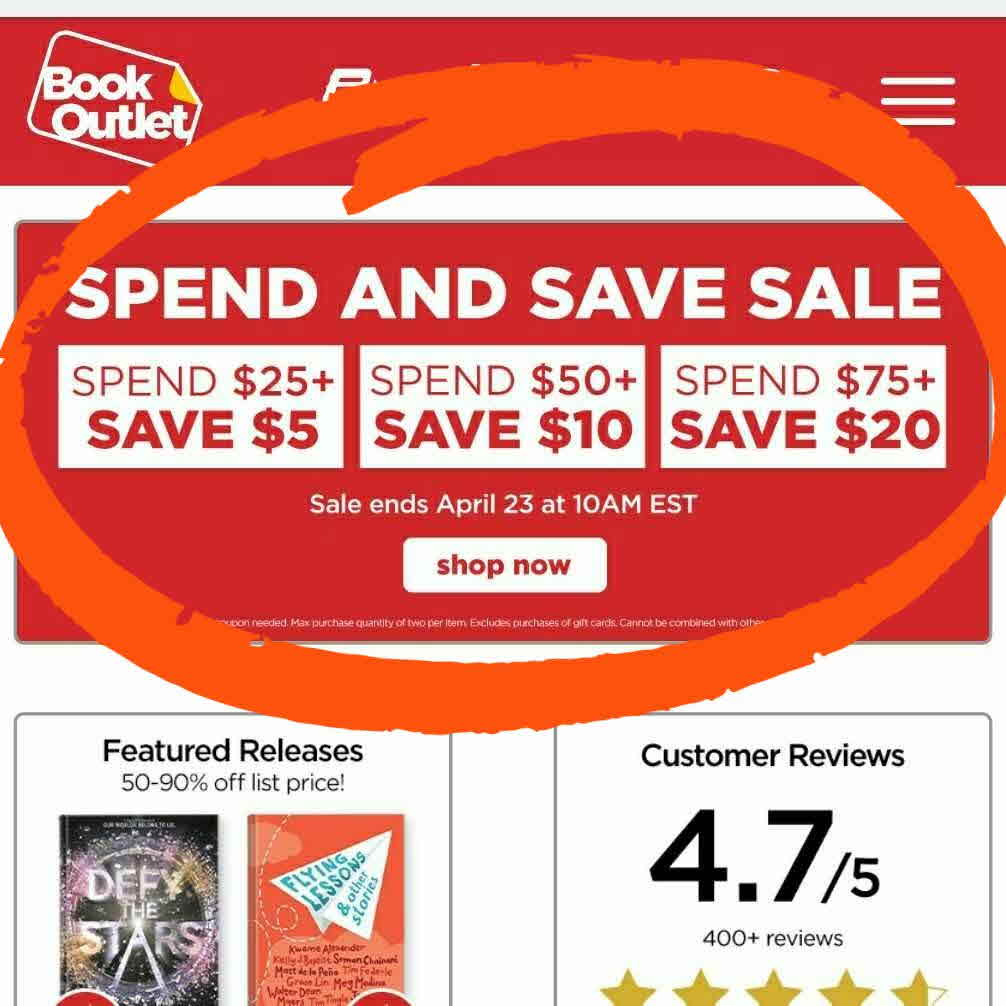Click the red badge under Flying Lessons
The height and width of the screenshot is (1006, 1006).
[x=382, y=998]
